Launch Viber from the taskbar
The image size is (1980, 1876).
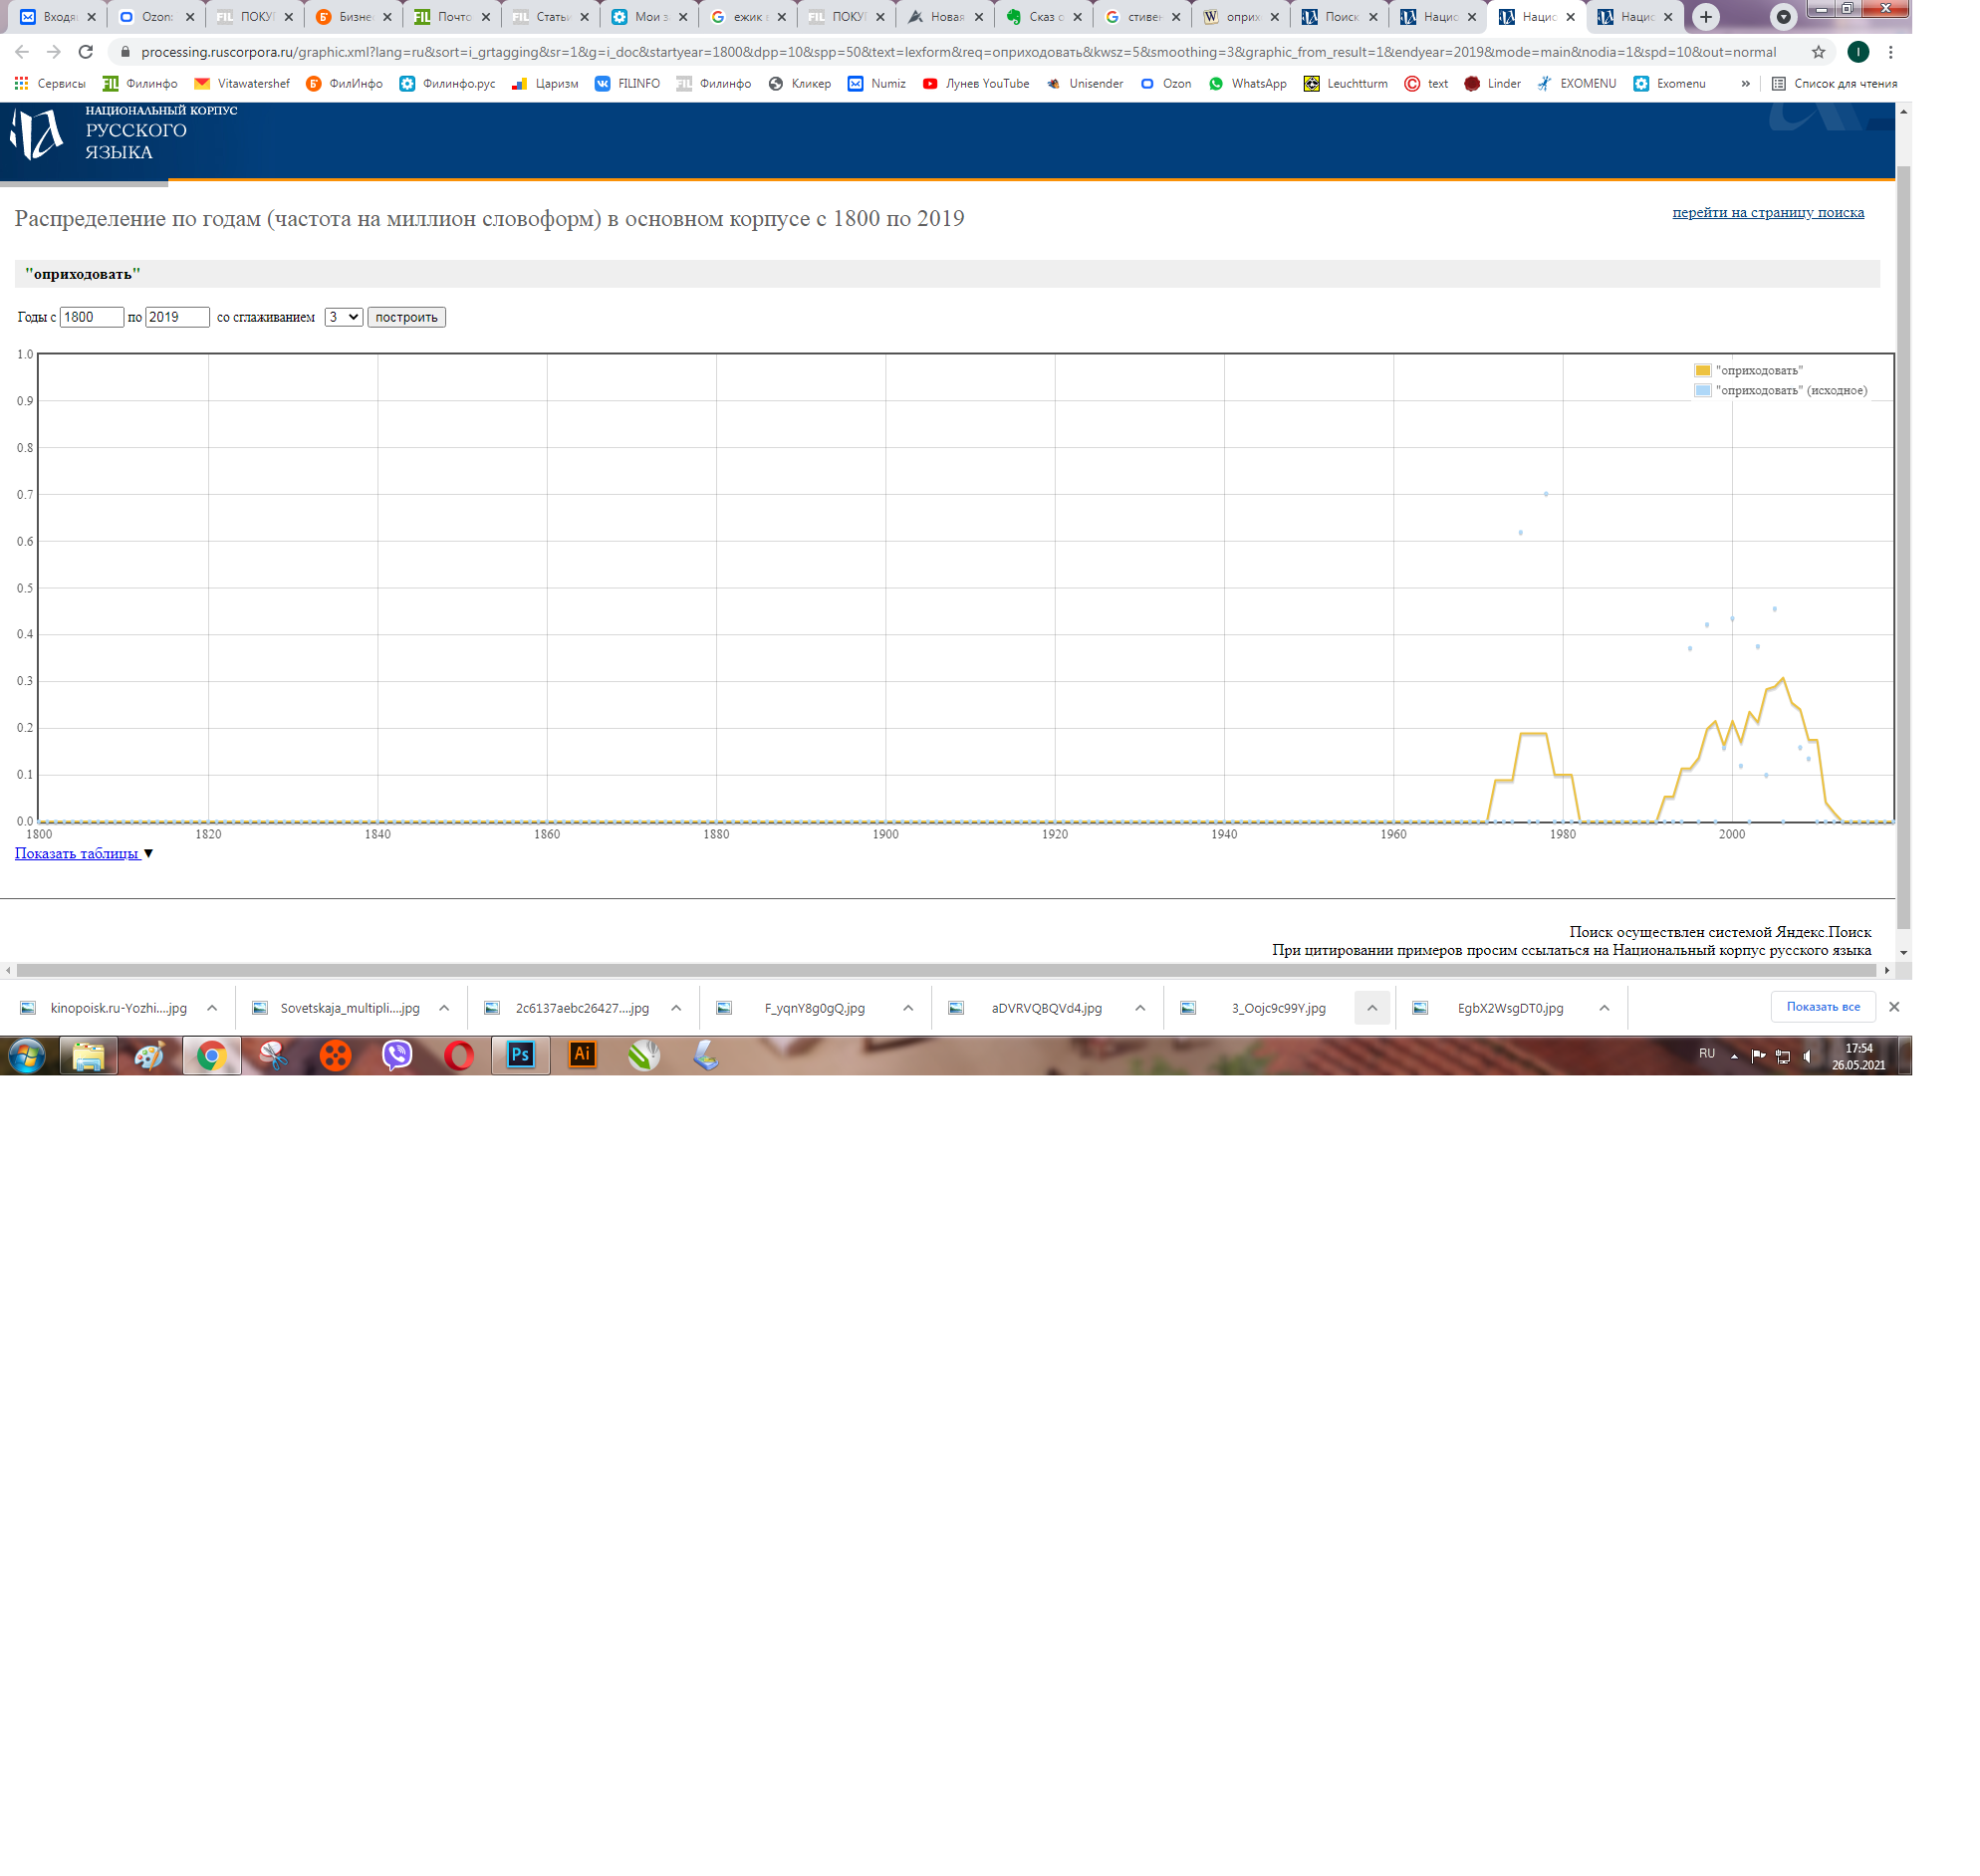coord(397,1055)
